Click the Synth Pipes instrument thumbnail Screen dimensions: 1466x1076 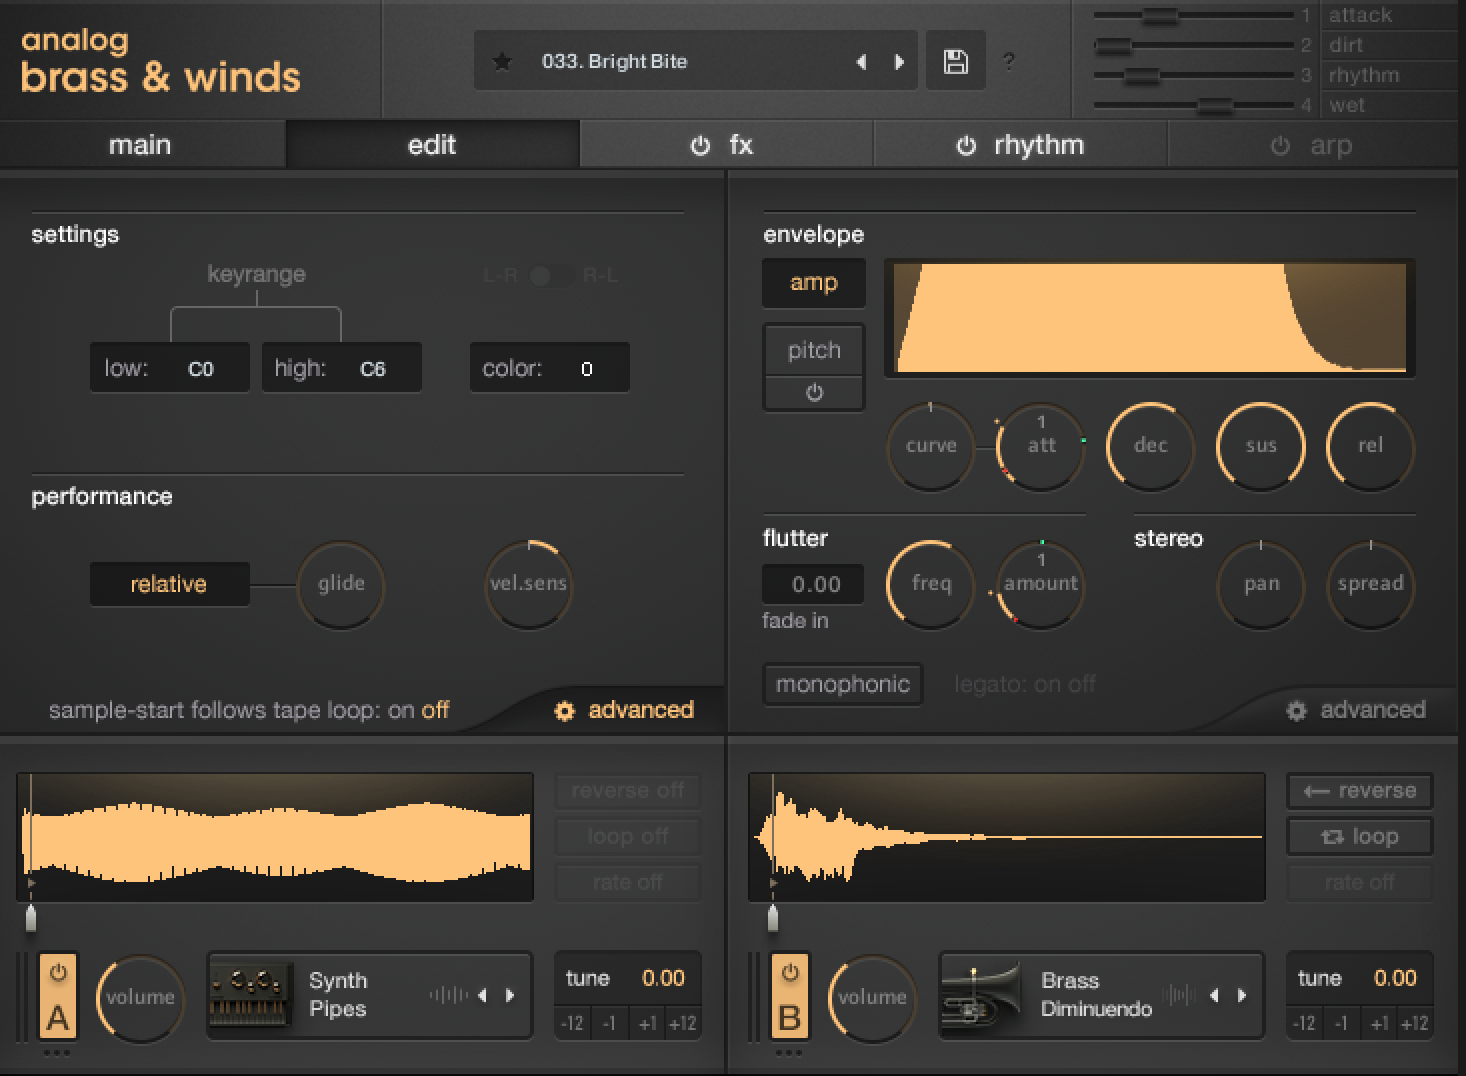click(x=251, y=996)
